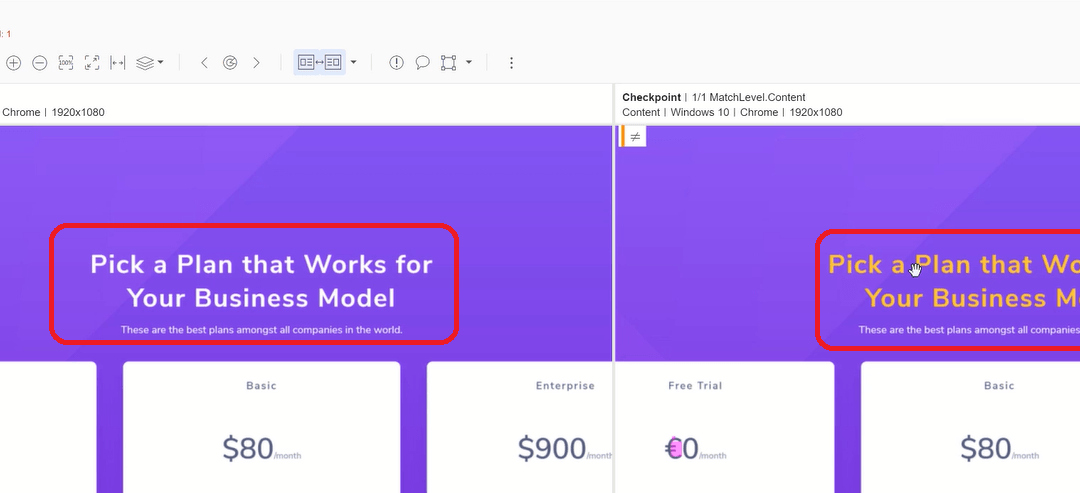Select the region annotation tool
The width and height of the screenshot is (1080, 493).
point(449,63)
